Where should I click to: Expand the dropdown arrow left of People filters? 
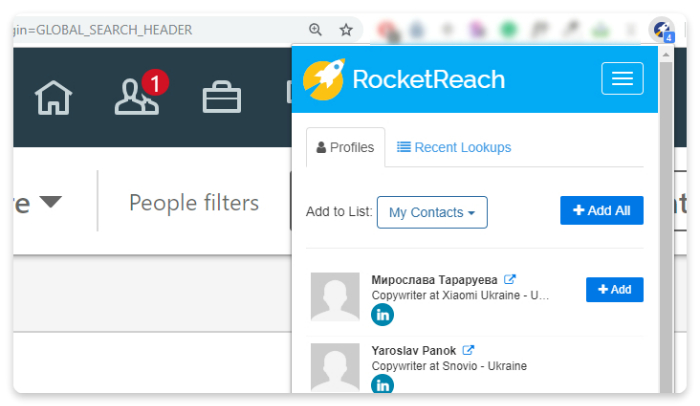50,201
